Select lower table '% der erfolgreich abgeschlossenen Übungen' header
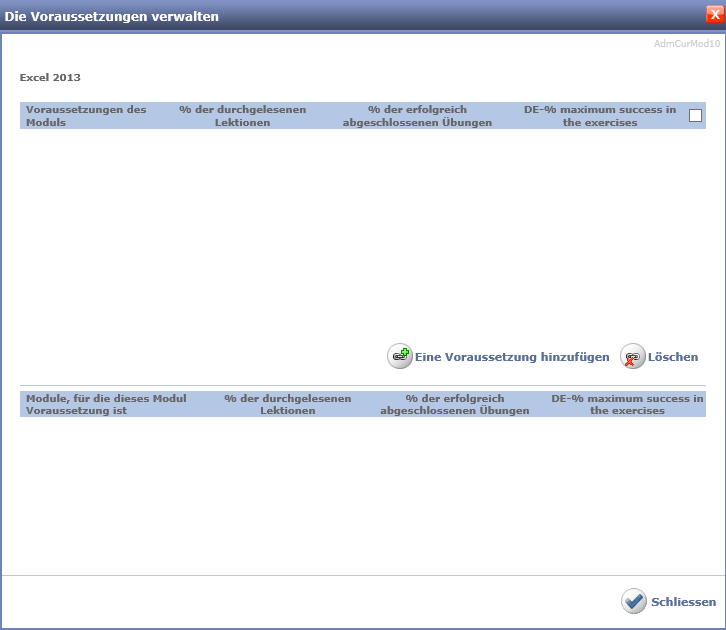 coord(454,404)
